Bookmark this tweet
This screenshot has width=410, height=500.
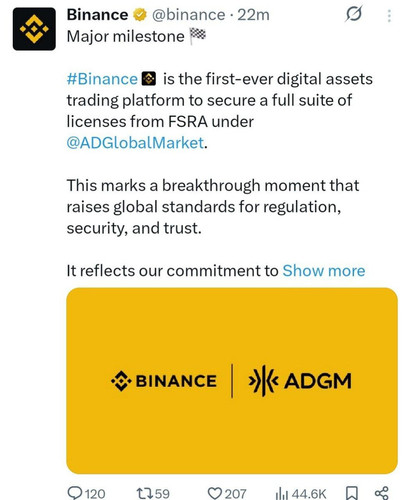[x=352, y=493]
